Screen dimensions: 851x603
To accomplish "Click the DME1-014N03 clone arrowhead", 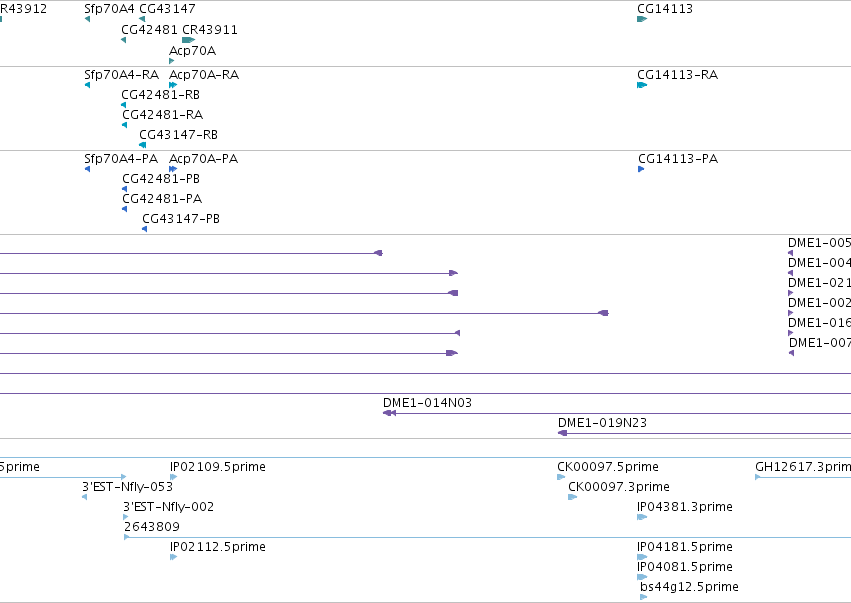I will tap(389, 413).
